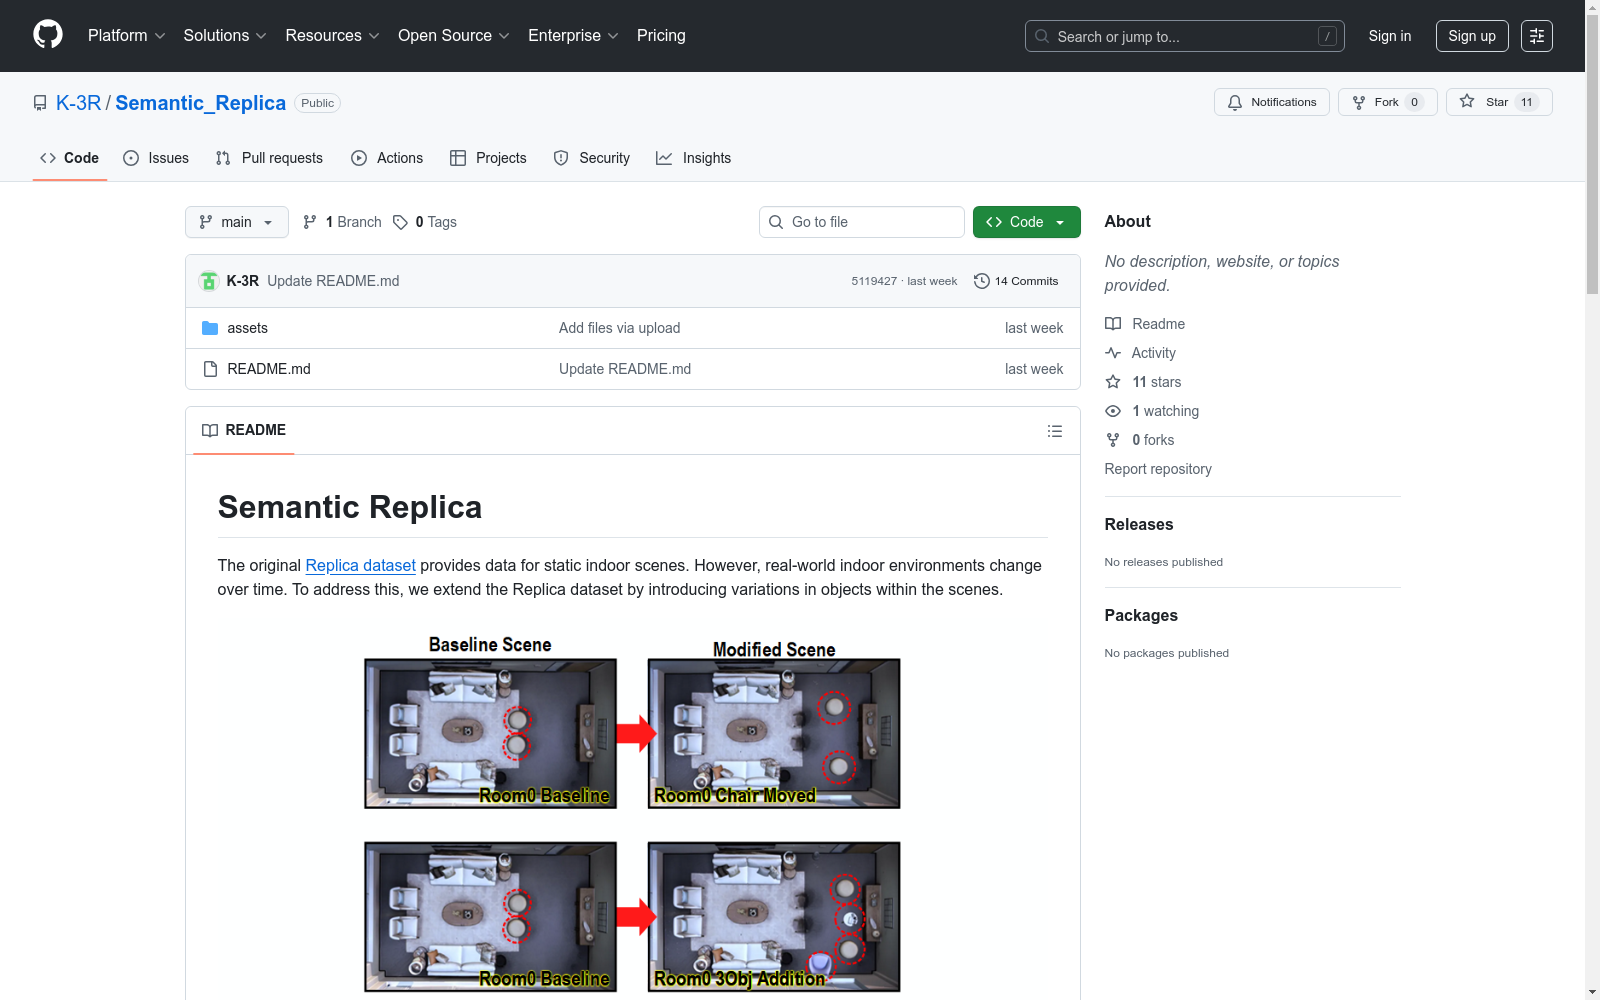Follow the Replica dataset hyperlink
This screenshot has width=1600, height=1000.
click(x=360, y=565)
